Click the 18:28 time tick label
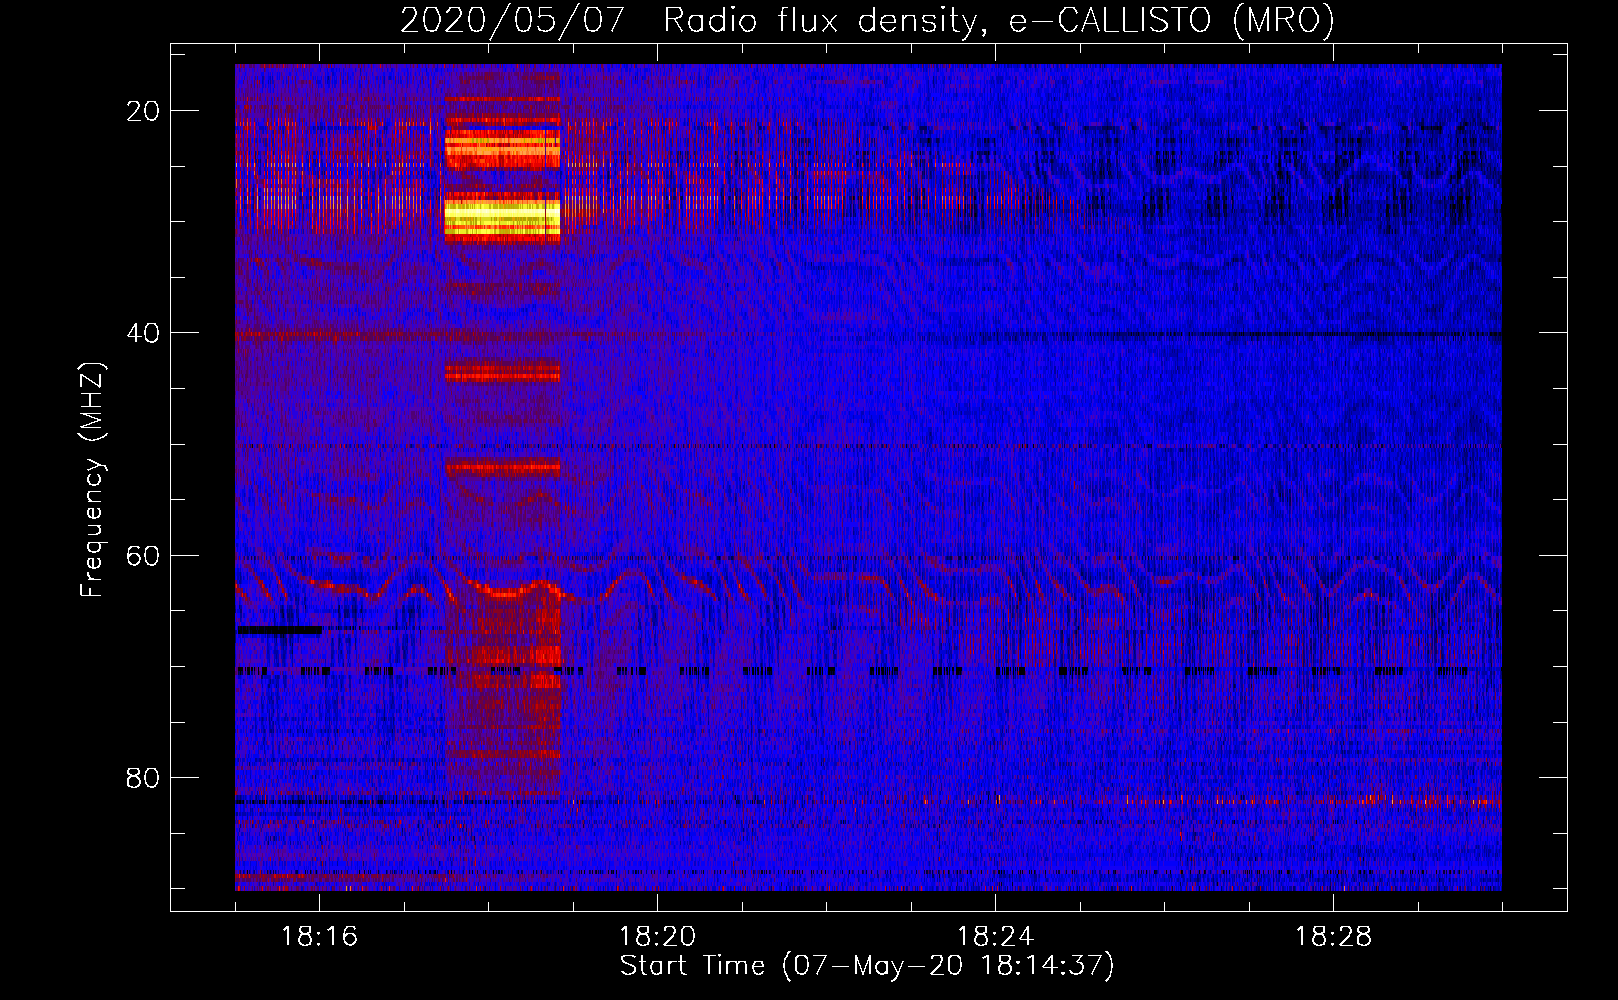Screen dimensions: 1618x1000 click(1333, 937)
